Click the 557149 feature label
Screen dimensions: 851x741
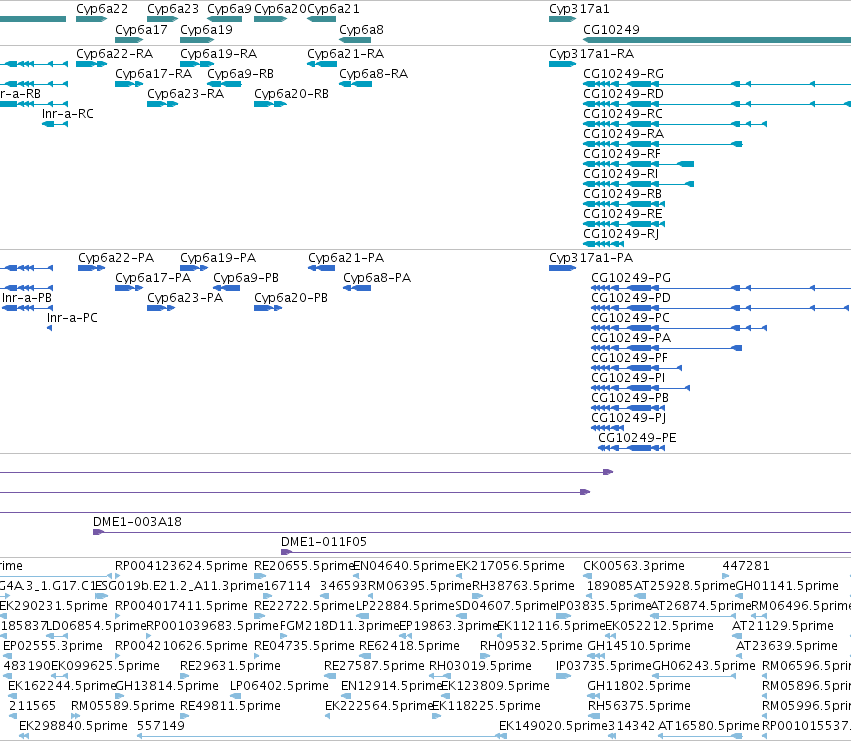161,725
